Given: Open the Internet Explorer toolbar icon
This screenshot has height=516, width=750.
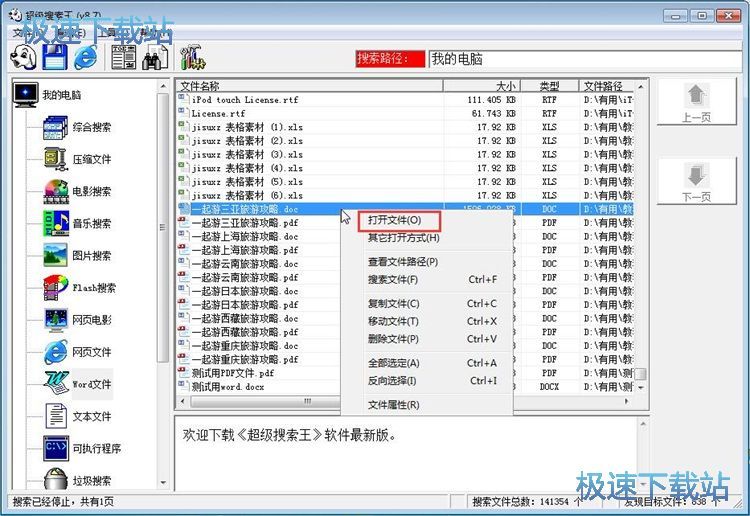Looking at the screenshot, I should (x=86, y=57).
